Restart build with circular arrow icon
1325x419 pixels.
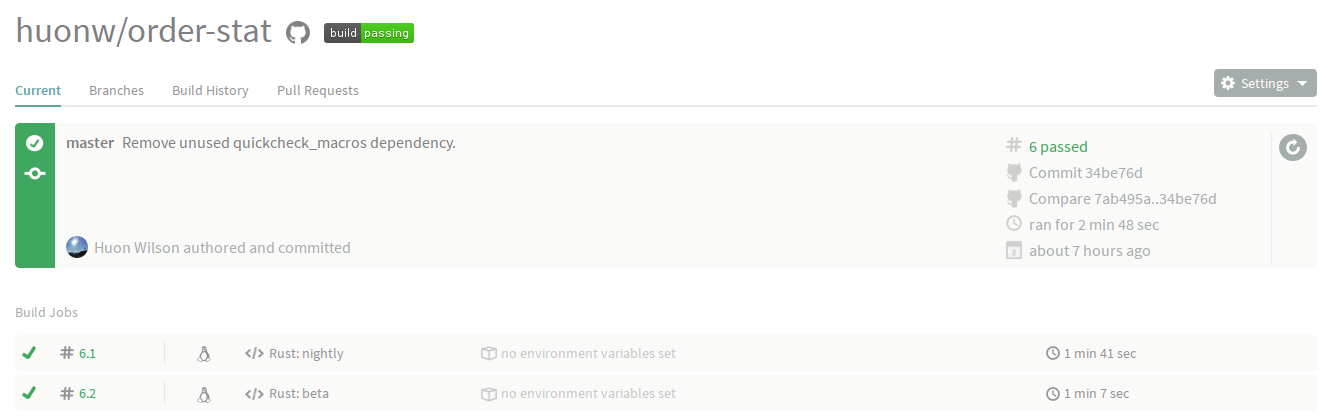click(x=1293, y=148)
